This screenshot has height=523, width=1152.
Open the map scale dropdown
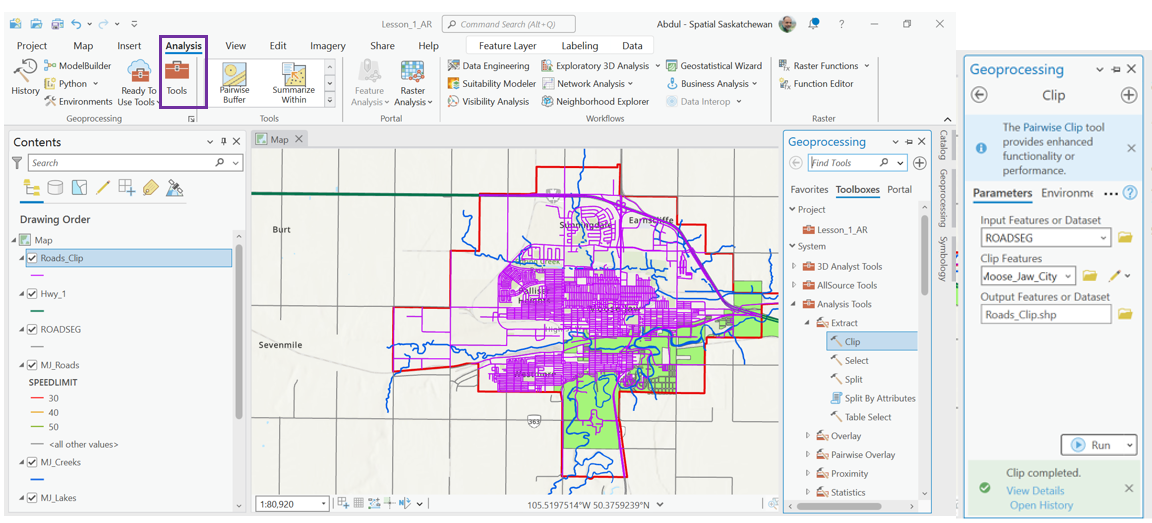tap(323, 504)
